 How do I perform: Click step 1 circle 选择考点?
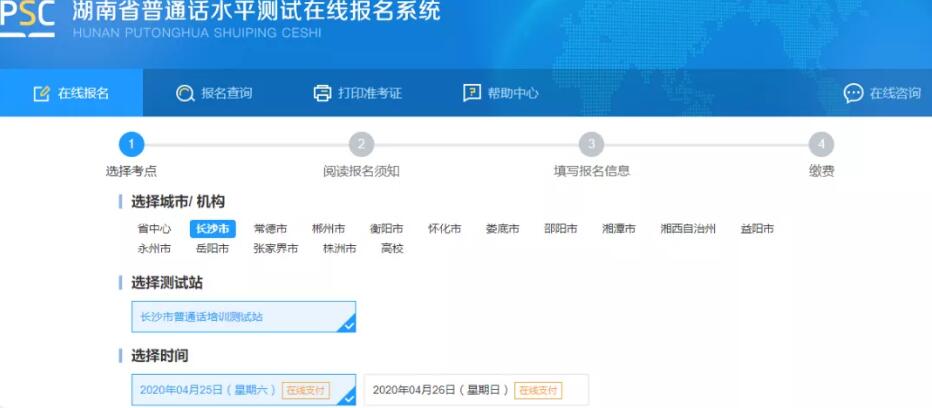pos(131,145)
